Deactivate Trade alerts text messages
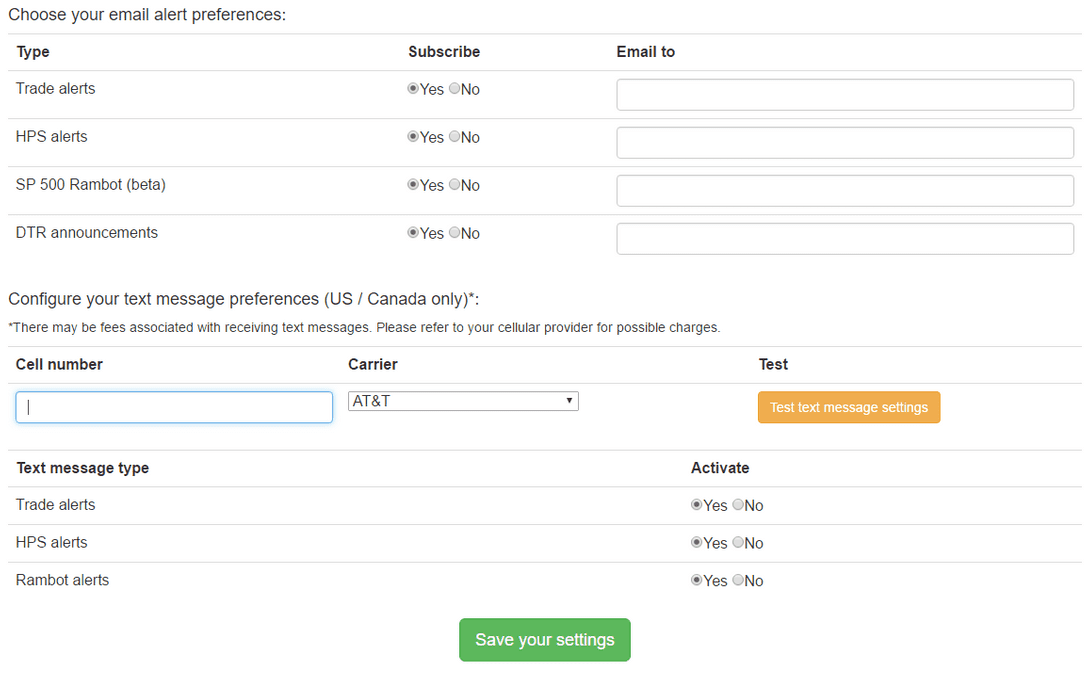Viewport: 1088px width, 678px height. pyautogui.click(x=738, y=505)
